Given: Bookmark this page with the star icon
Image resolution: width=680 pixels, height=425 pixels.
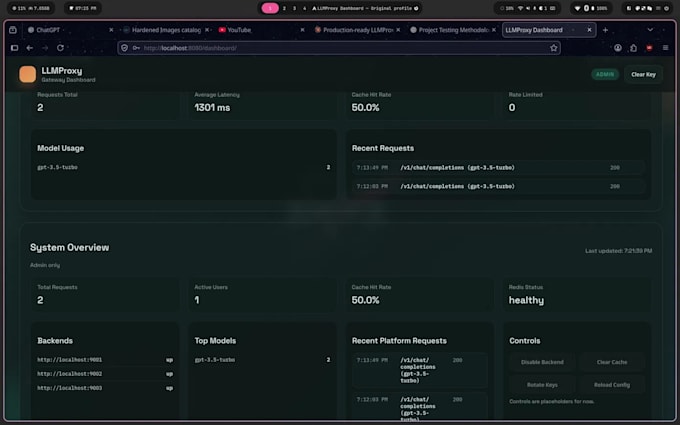Looking at the screenshot, I should (554, 48).
